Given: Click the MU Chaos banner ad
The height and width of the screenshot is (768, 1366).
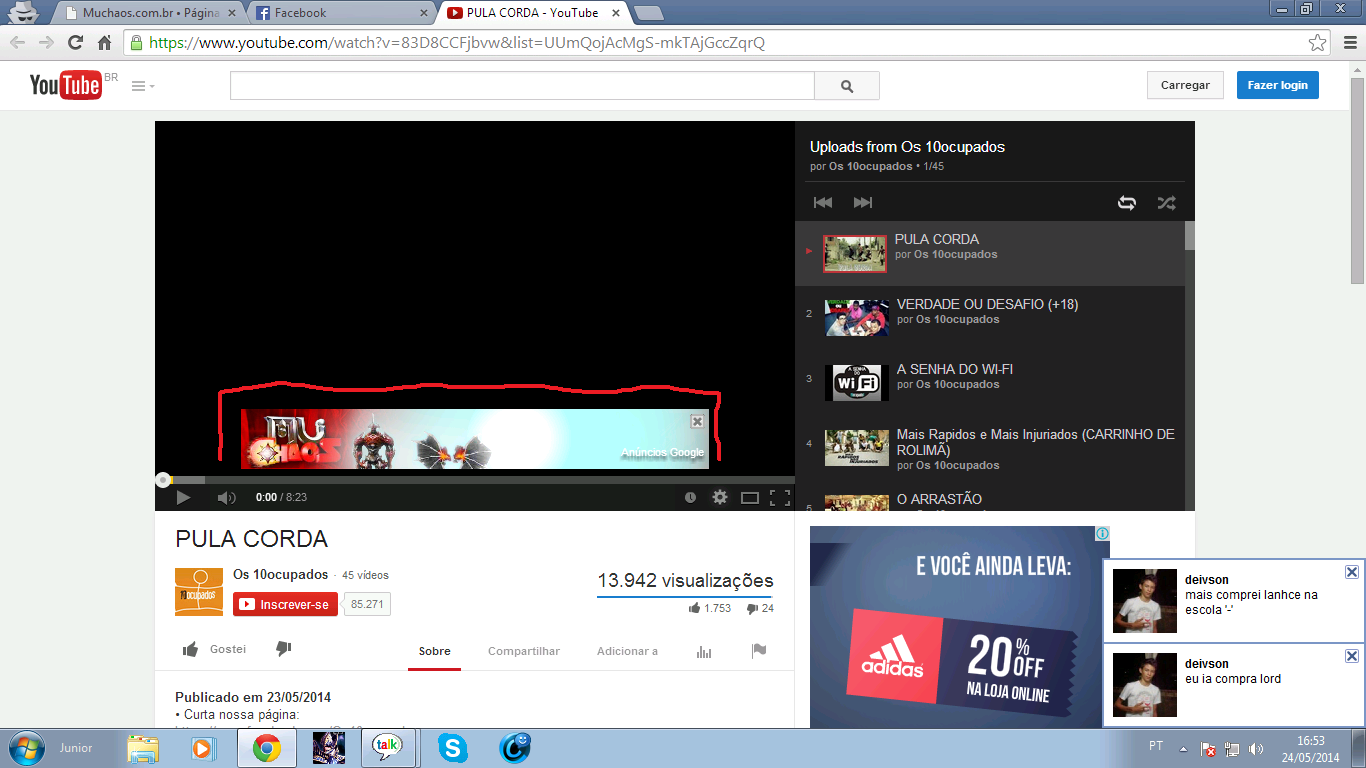Looking at the screenshot, I should [x=475, y=439].
